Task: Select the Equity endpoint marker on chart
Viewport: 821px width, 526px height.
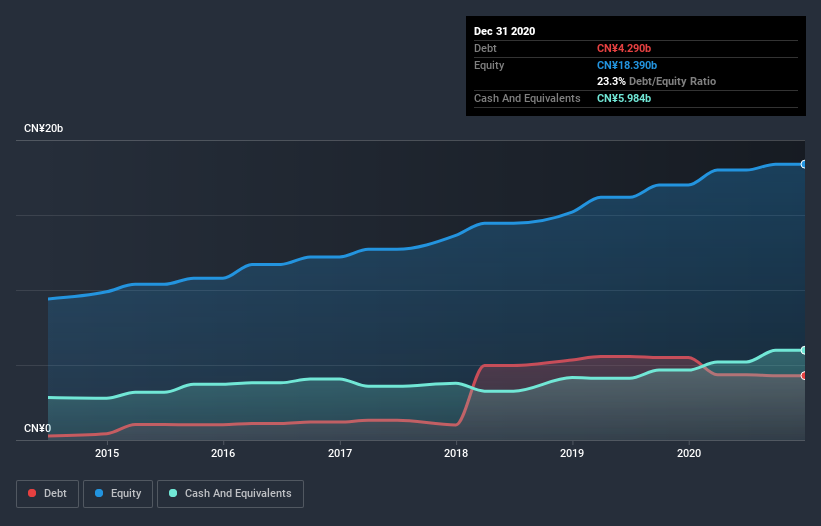Action: point(804,164)
